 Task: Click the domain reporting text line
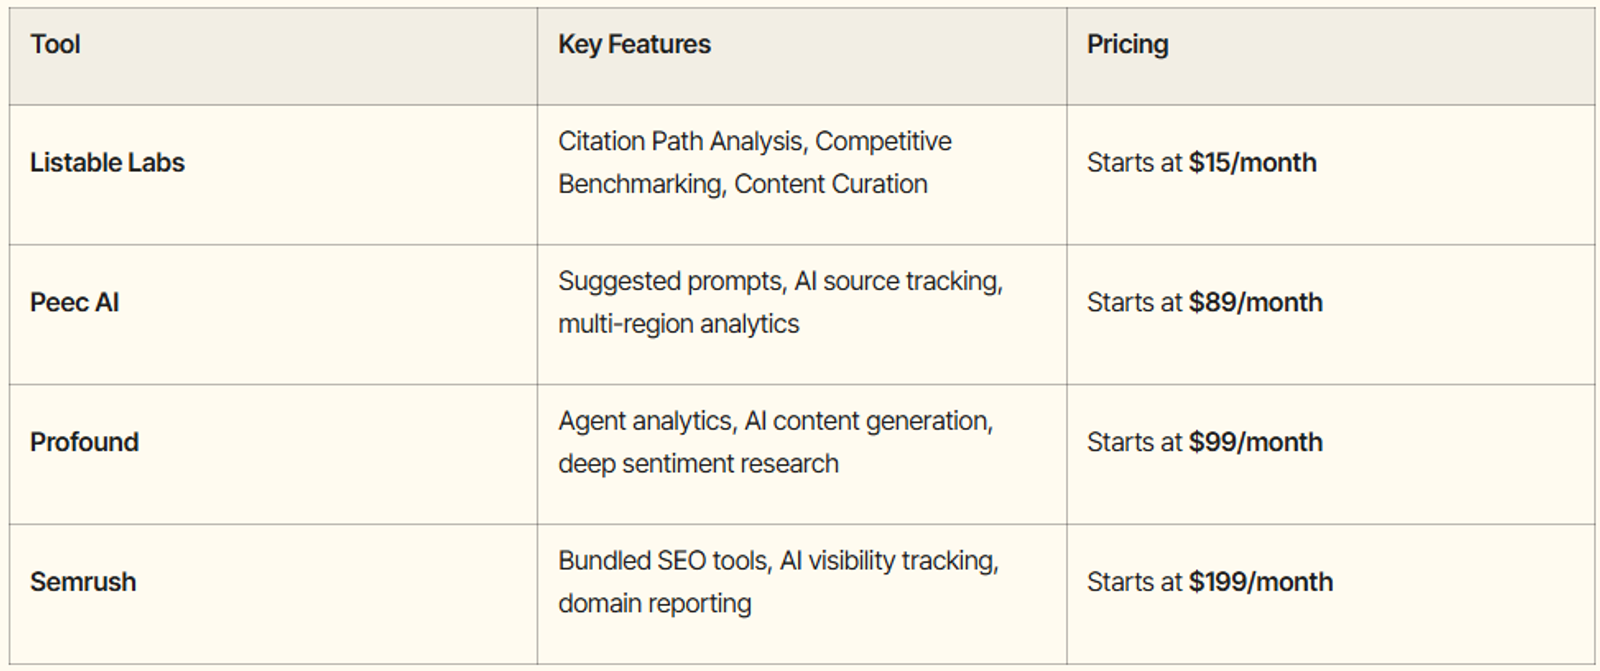click(x=654, y=604)
